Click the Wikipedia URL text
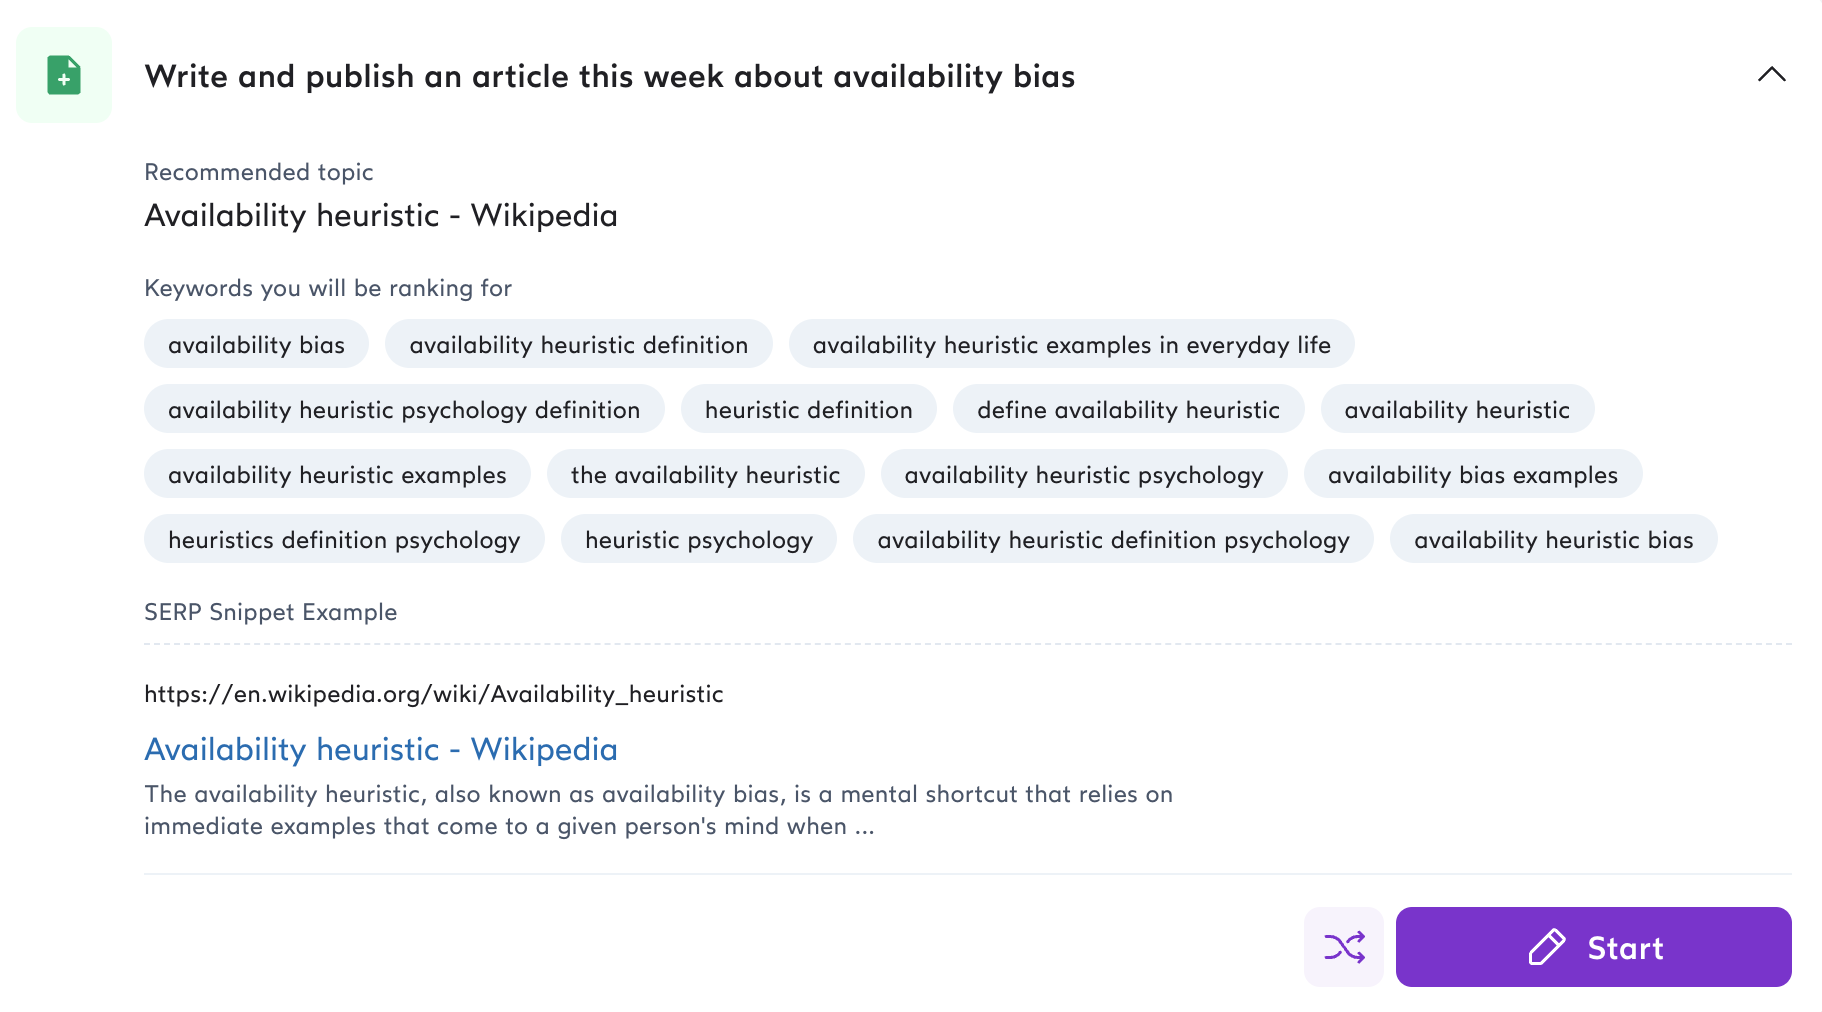 (434, 693)
